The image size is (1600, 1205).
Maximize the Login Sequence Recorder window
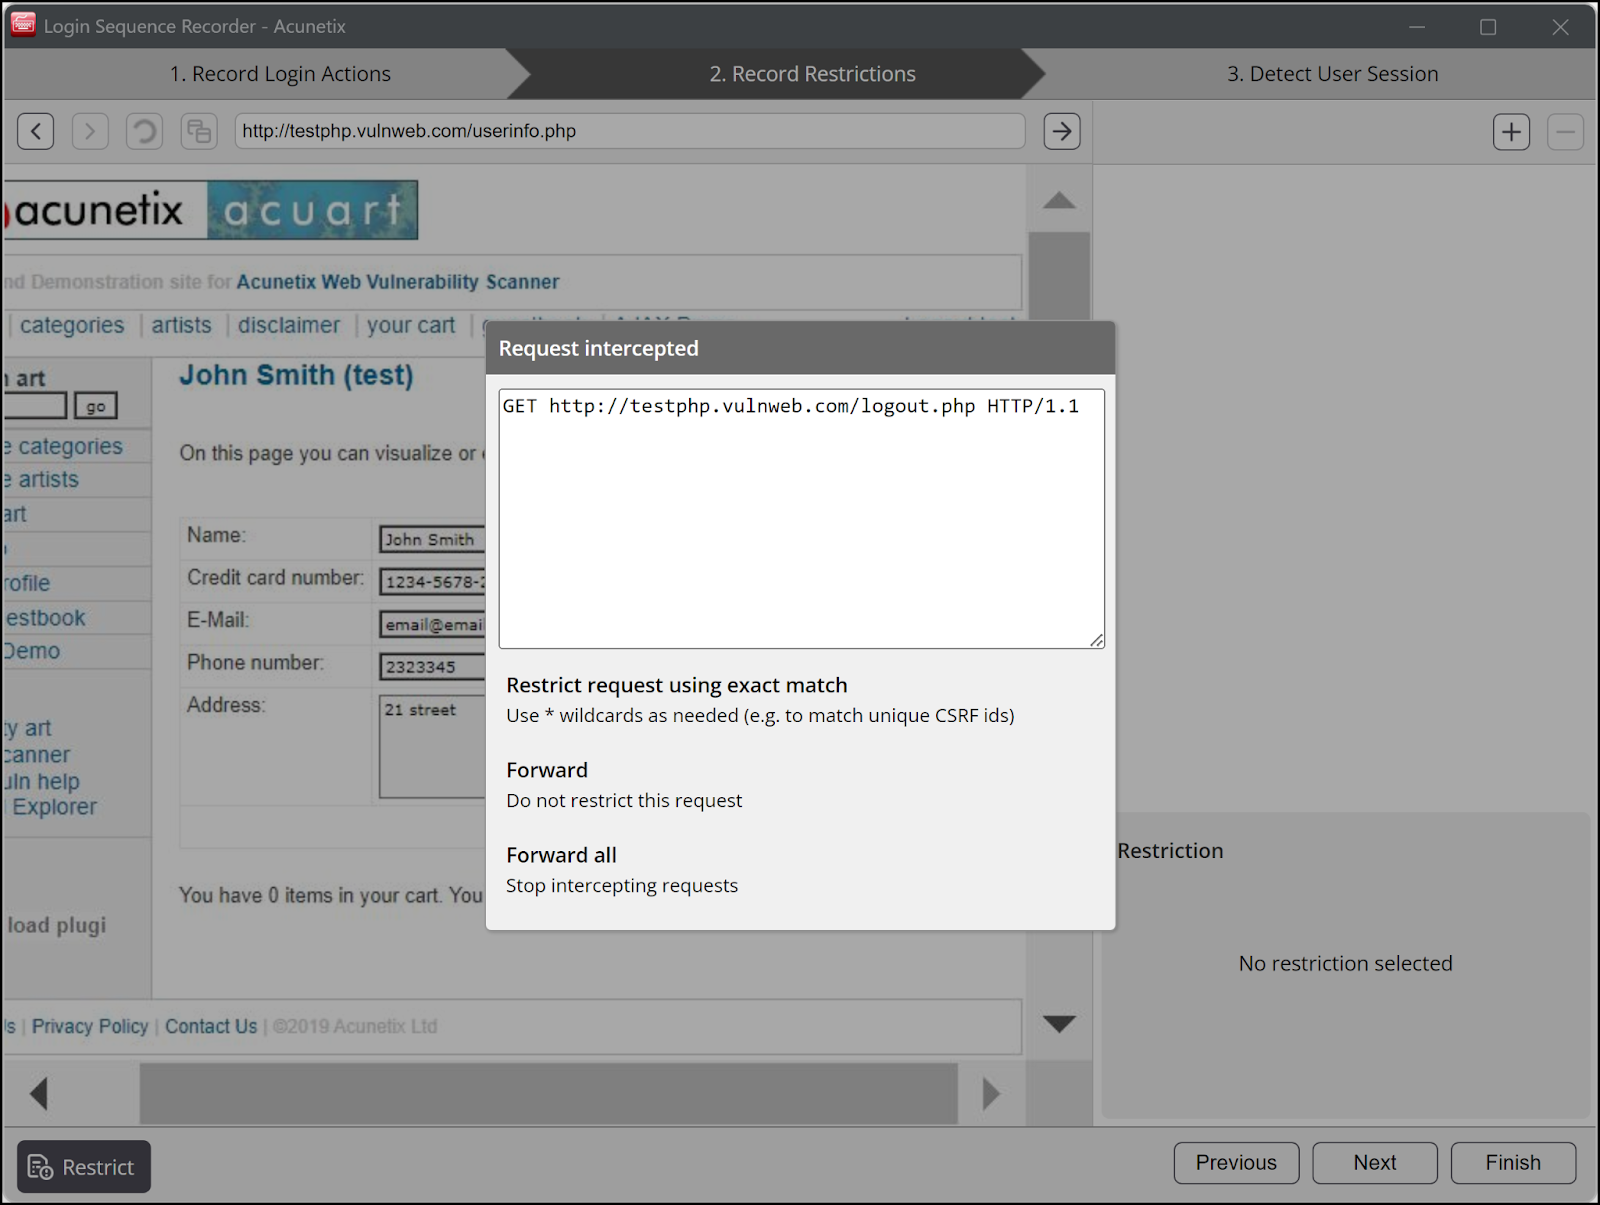1488,27
